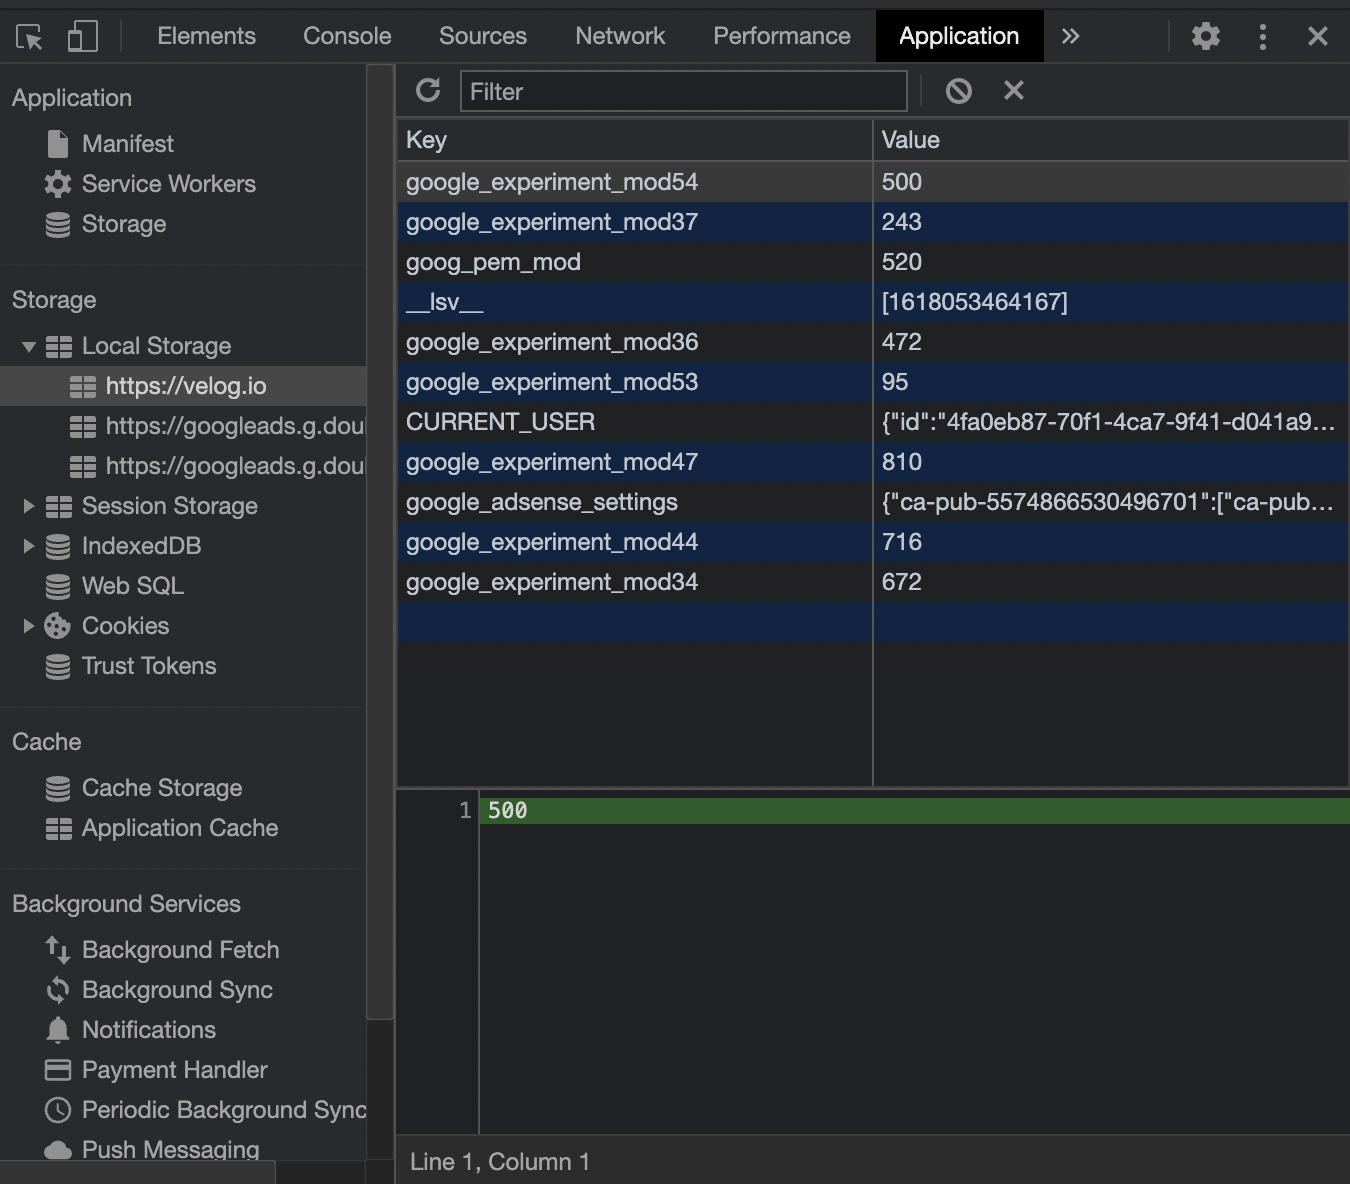Expand the Session Storage tree item
1350x1184 pixels.
click(x=27, y=506)
